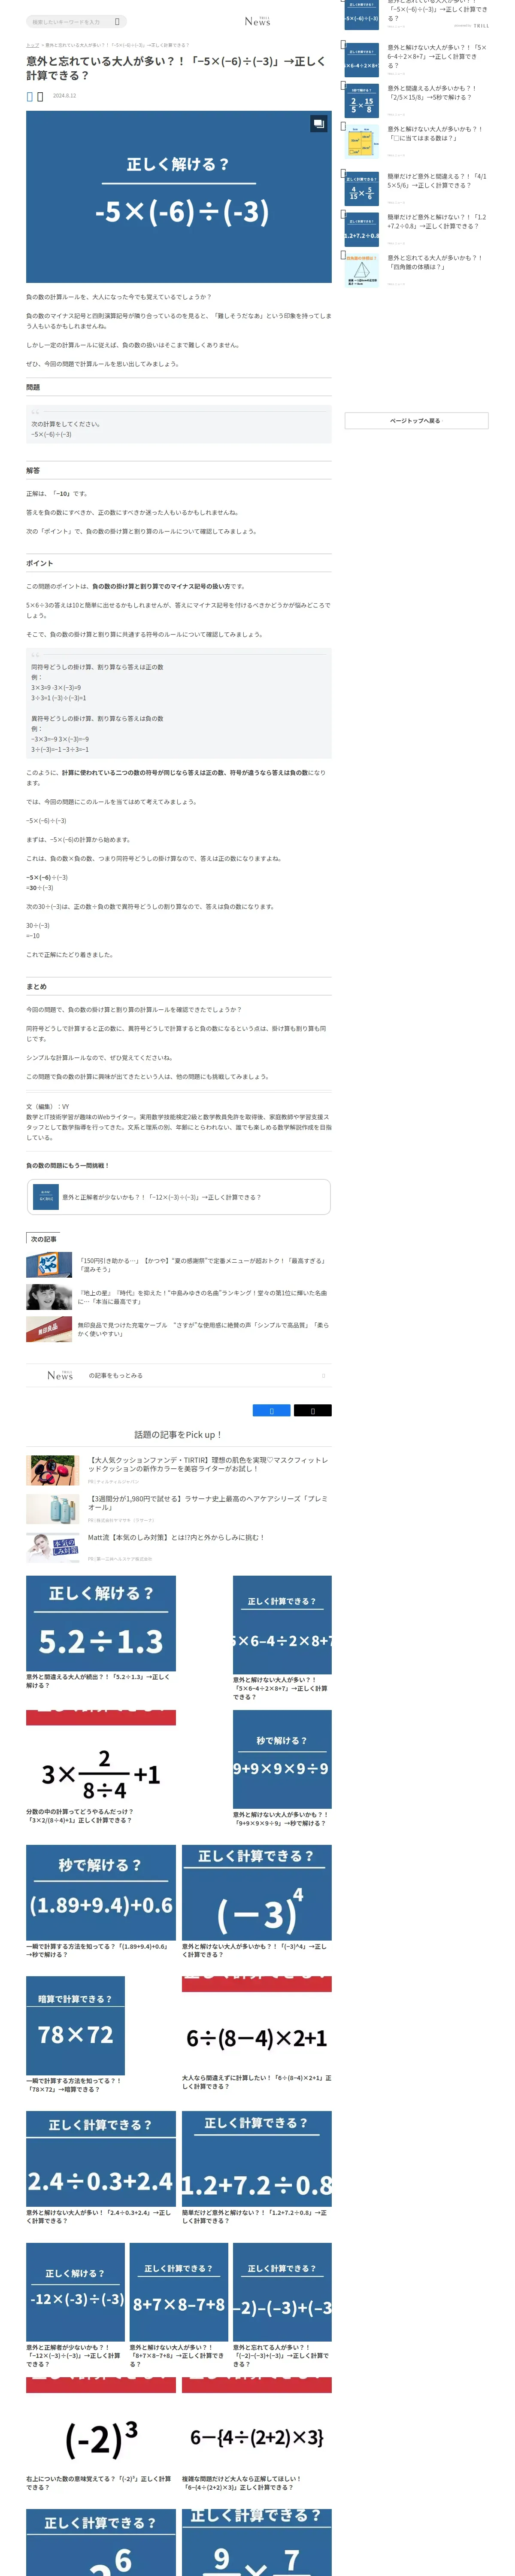Click the keyword search input field

tap(76, 21)
